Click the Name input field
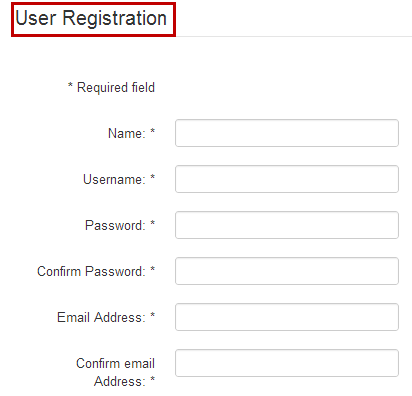The height and width of the screenshot is (396, 412). point(287,133)
